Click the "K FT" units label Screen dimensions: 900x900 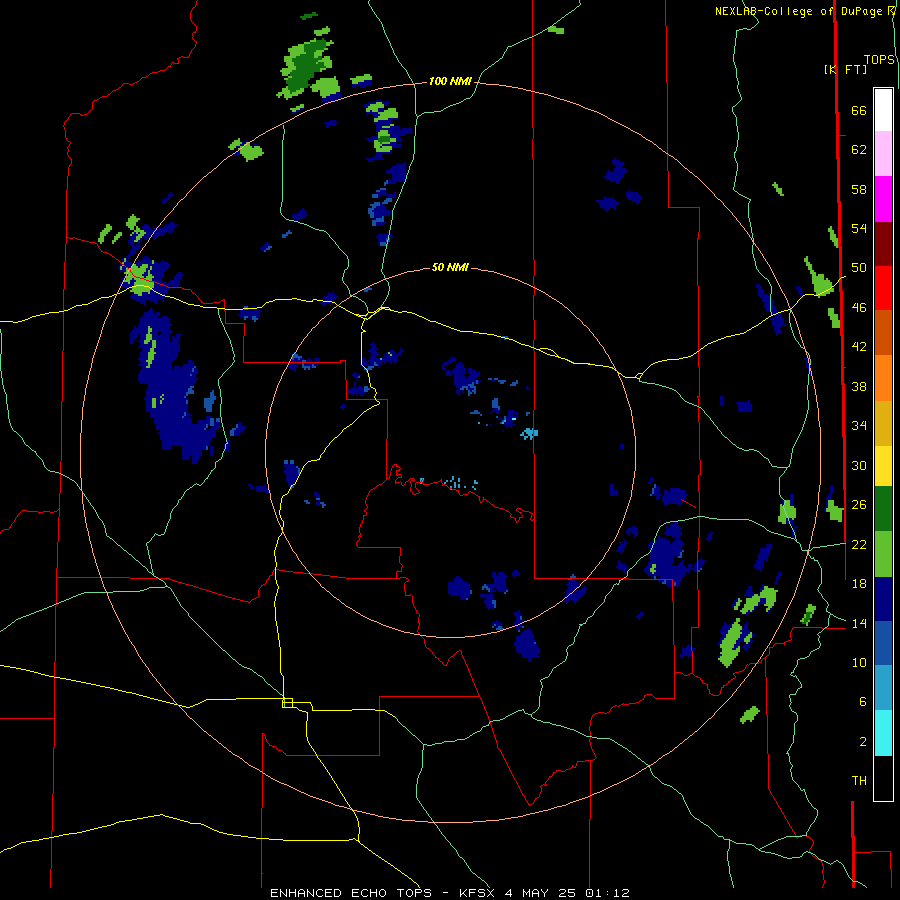(x=846, y=69)
